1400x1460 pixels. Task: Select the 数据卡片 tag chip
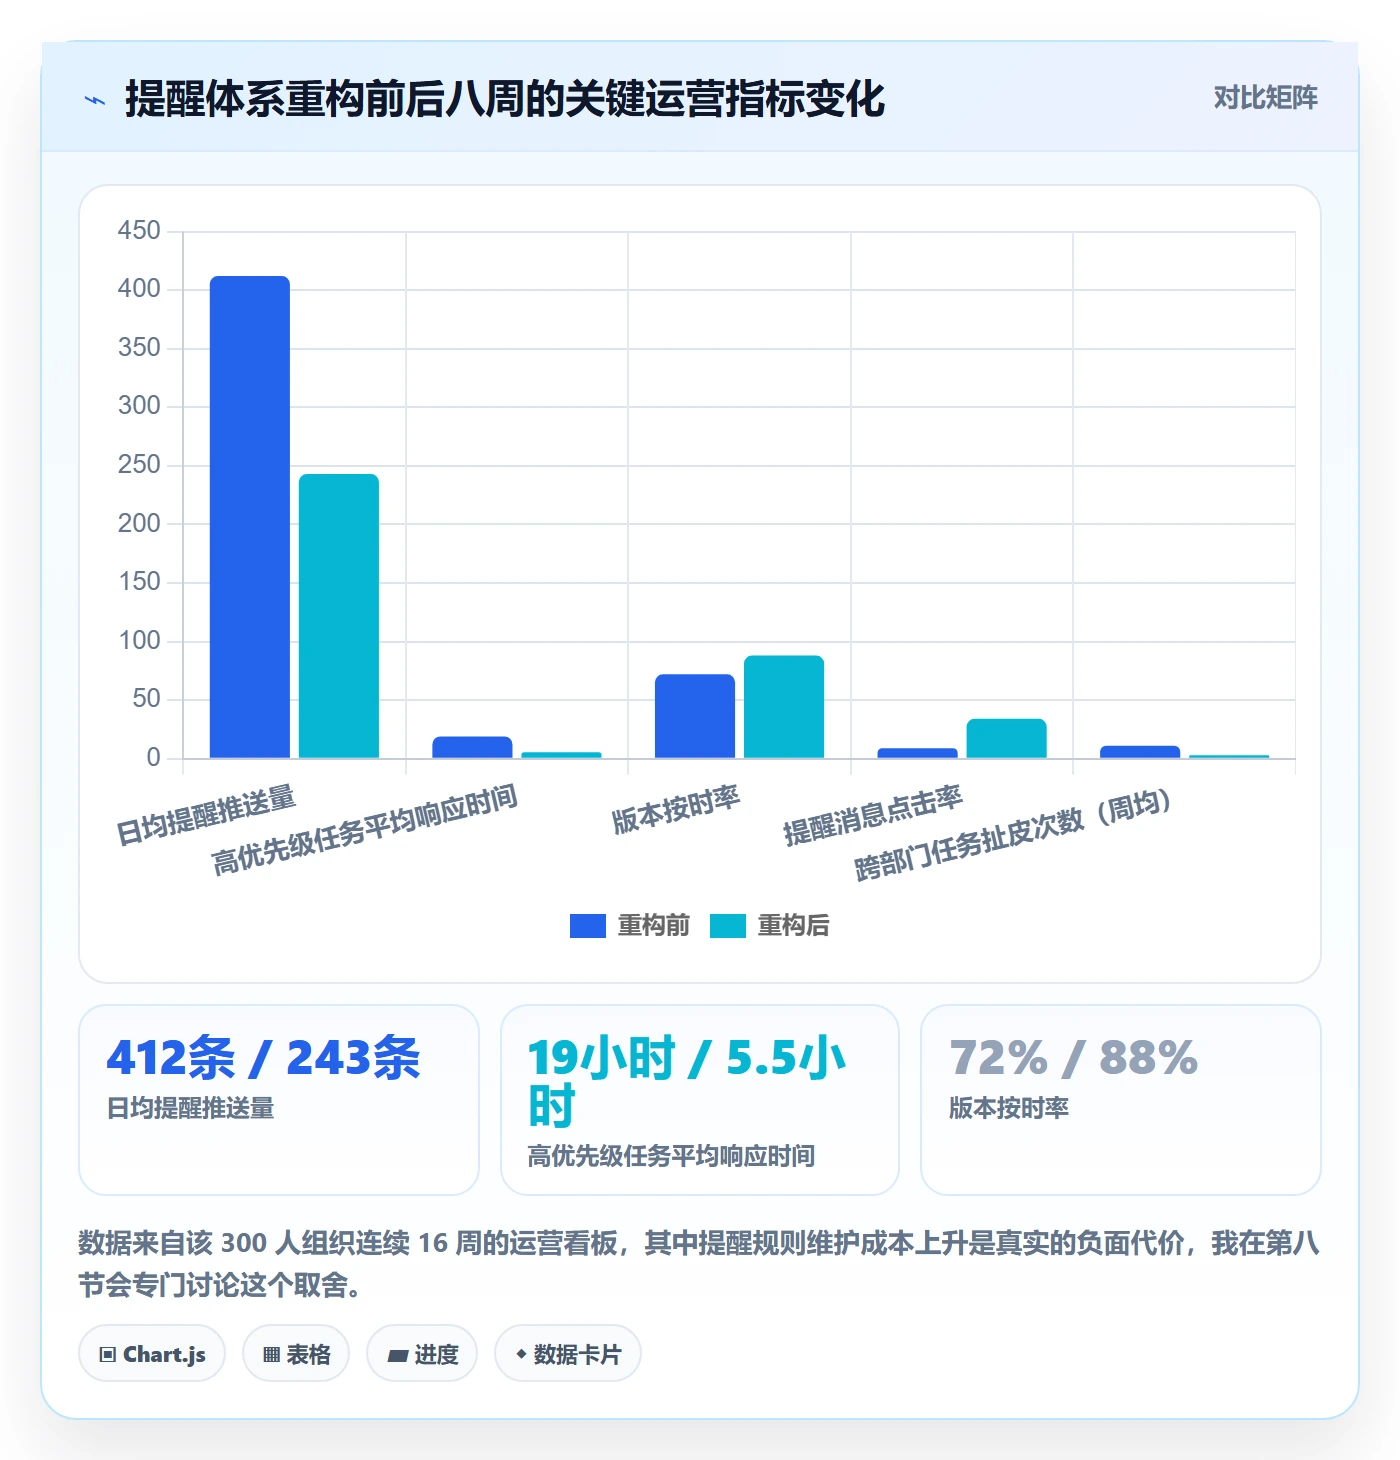pyautogui.click(x=568, y=1354)
